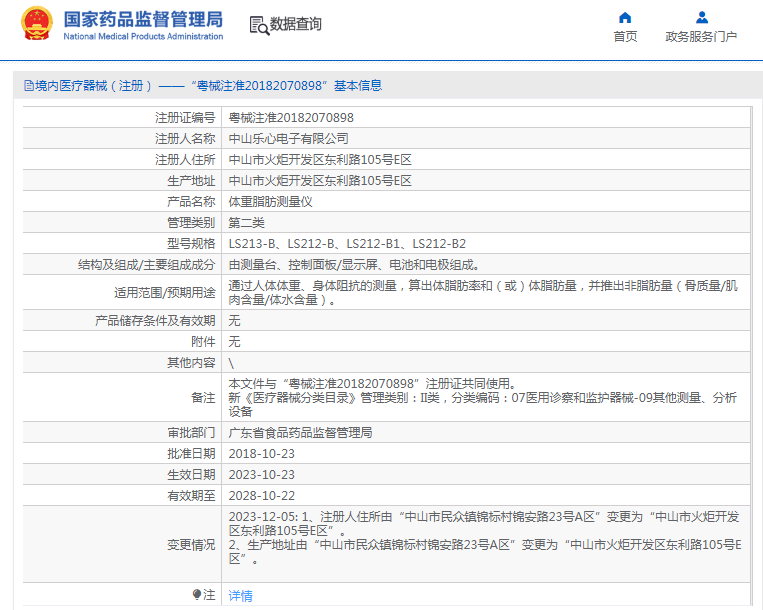Open 政务服务门户 text link

(701, 36)
